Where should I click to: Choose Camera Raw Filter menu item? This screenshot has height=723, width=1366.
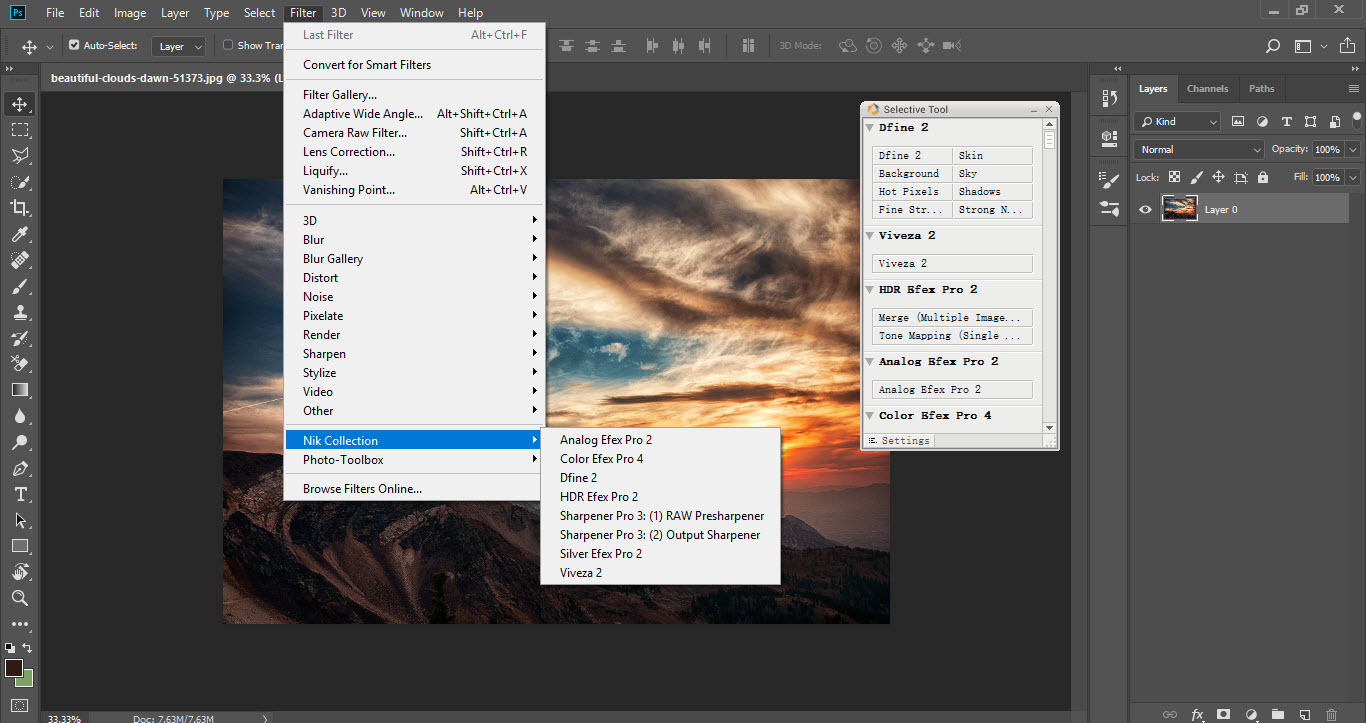pyautogui.click(x=415, y=133)
